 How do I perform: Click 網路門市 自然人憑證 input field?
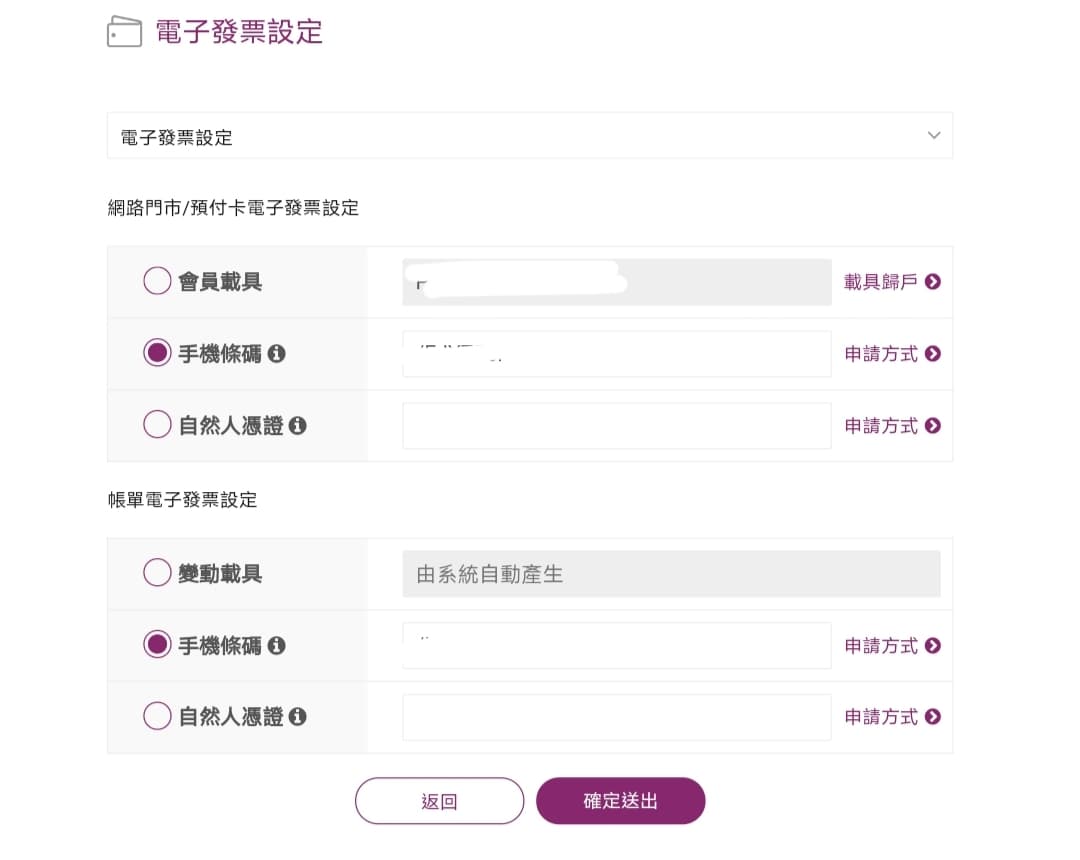click(616, 426)
